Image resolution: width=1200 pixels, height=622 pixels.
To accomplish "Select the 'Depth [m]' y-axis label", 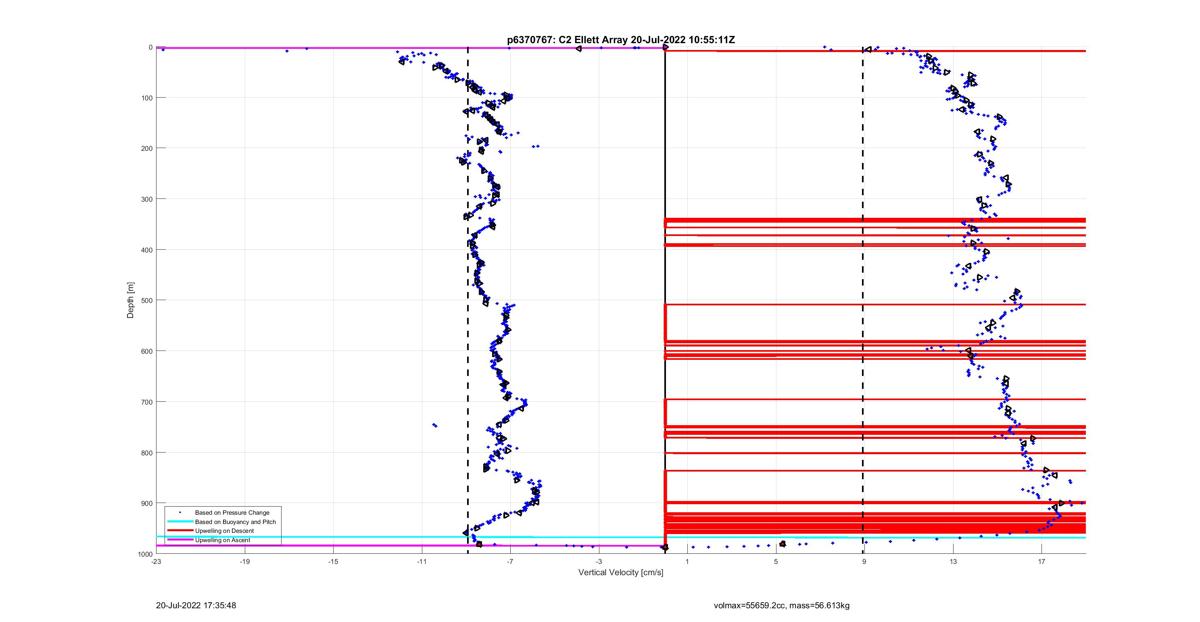I will (131, 300).
